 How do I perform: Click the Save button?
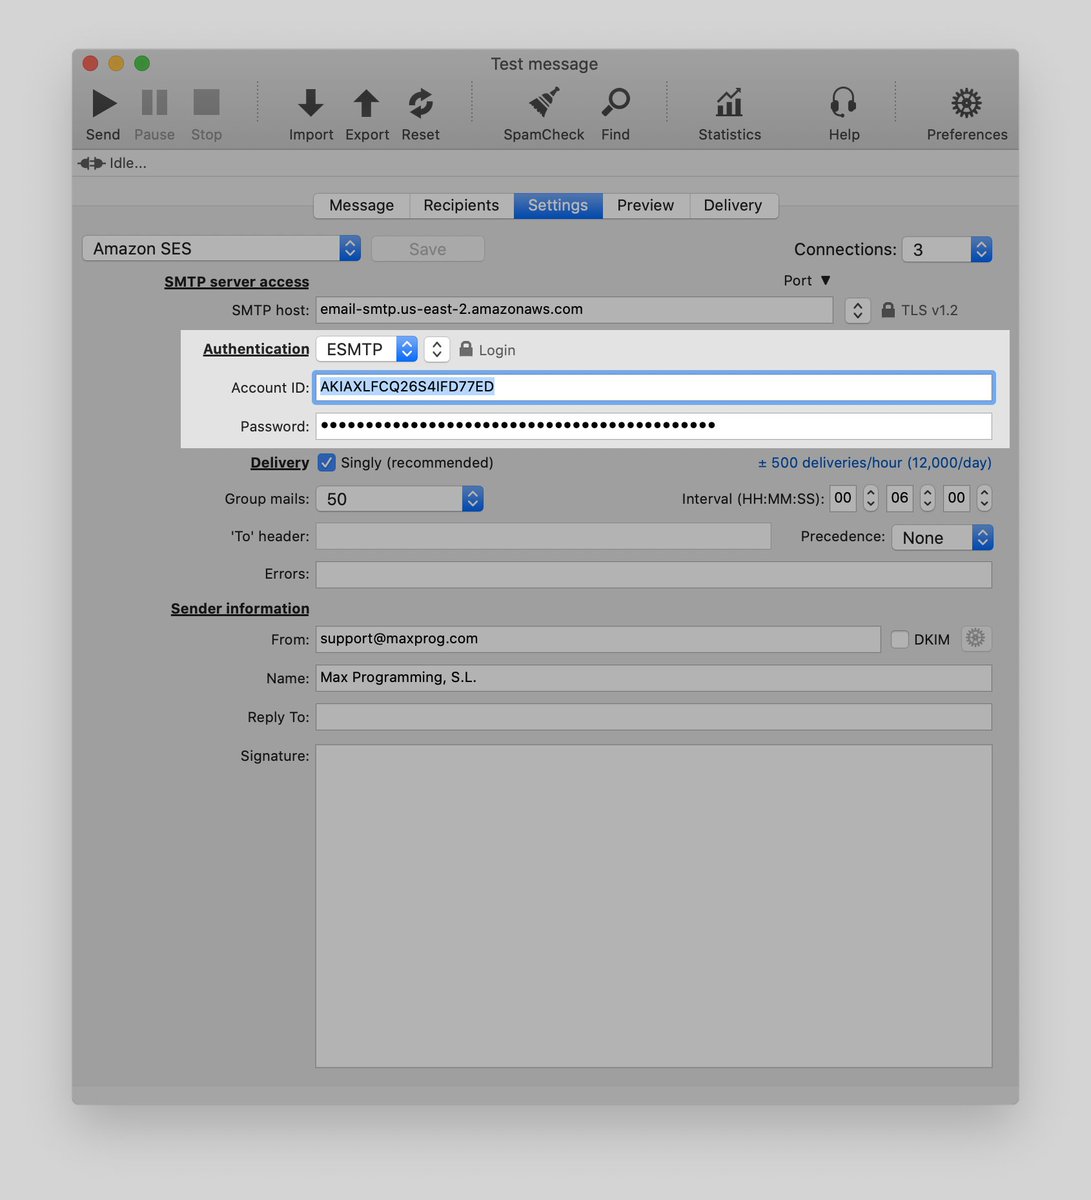427,247
